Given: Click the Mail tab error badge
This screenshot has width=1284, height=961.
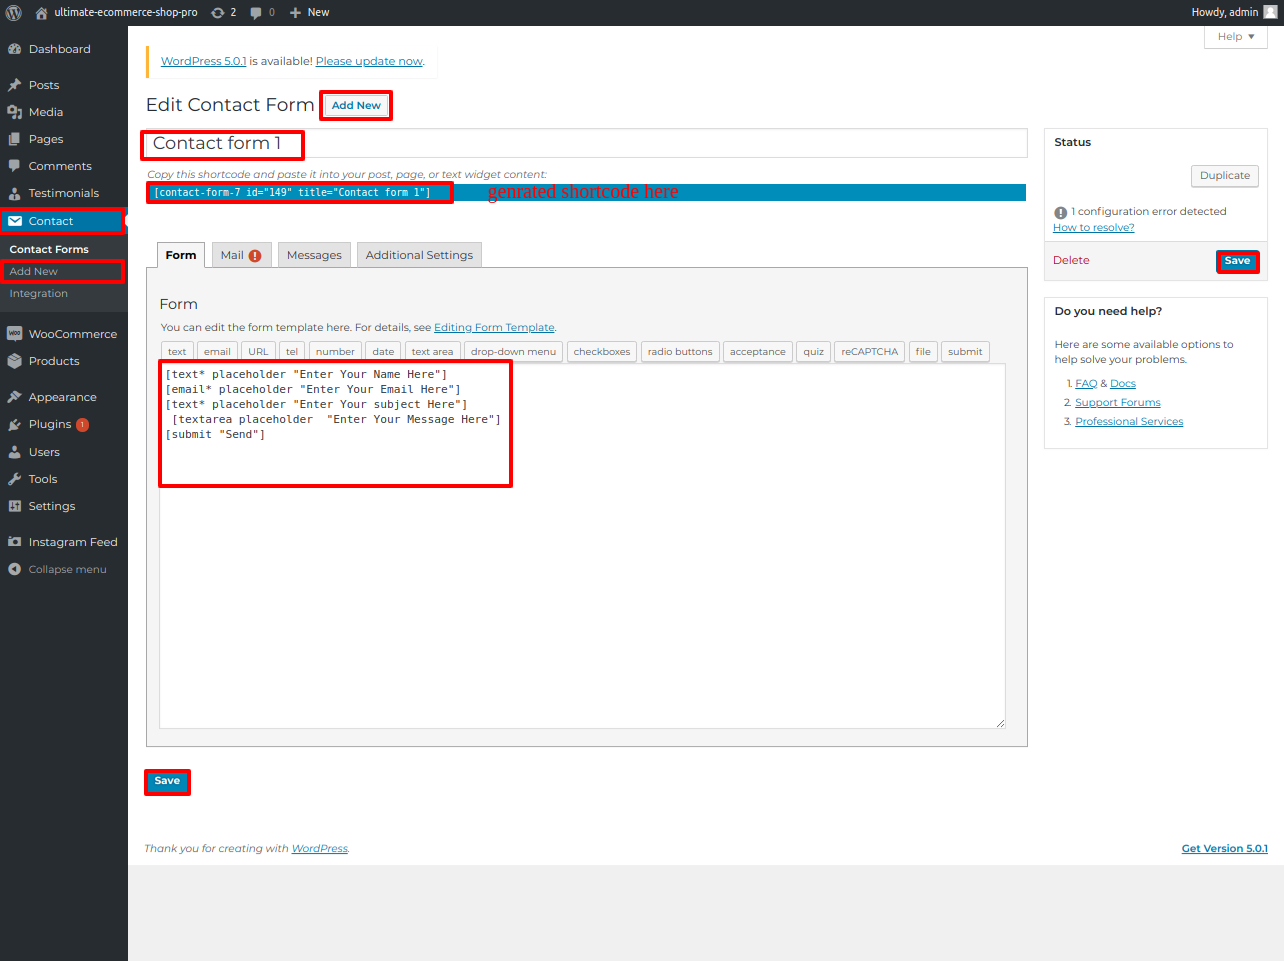Looking at the screenshot, I should coord(255,256).
